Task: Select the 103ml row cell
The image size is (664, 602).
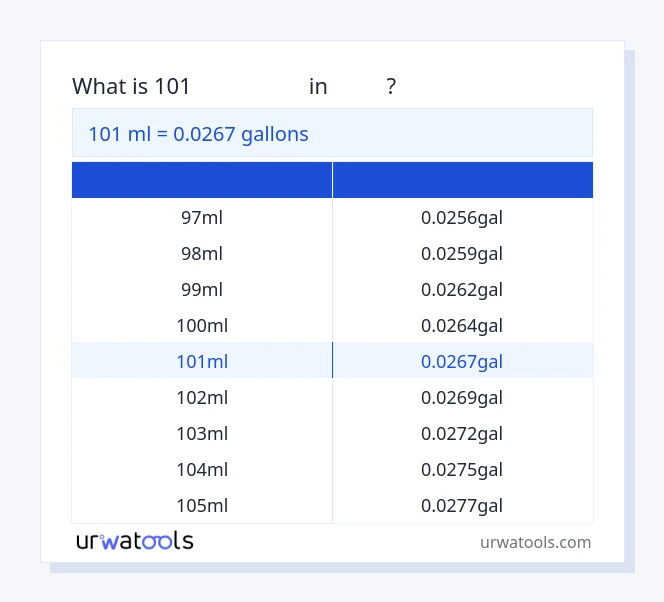Action: pyautogui.click(x=202, y=433)
